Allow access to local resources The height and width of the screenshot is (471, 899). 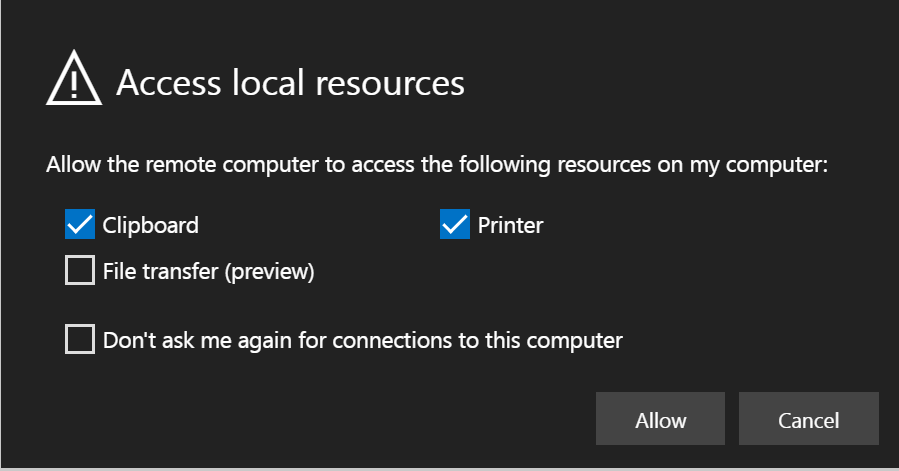click(660, 419)
